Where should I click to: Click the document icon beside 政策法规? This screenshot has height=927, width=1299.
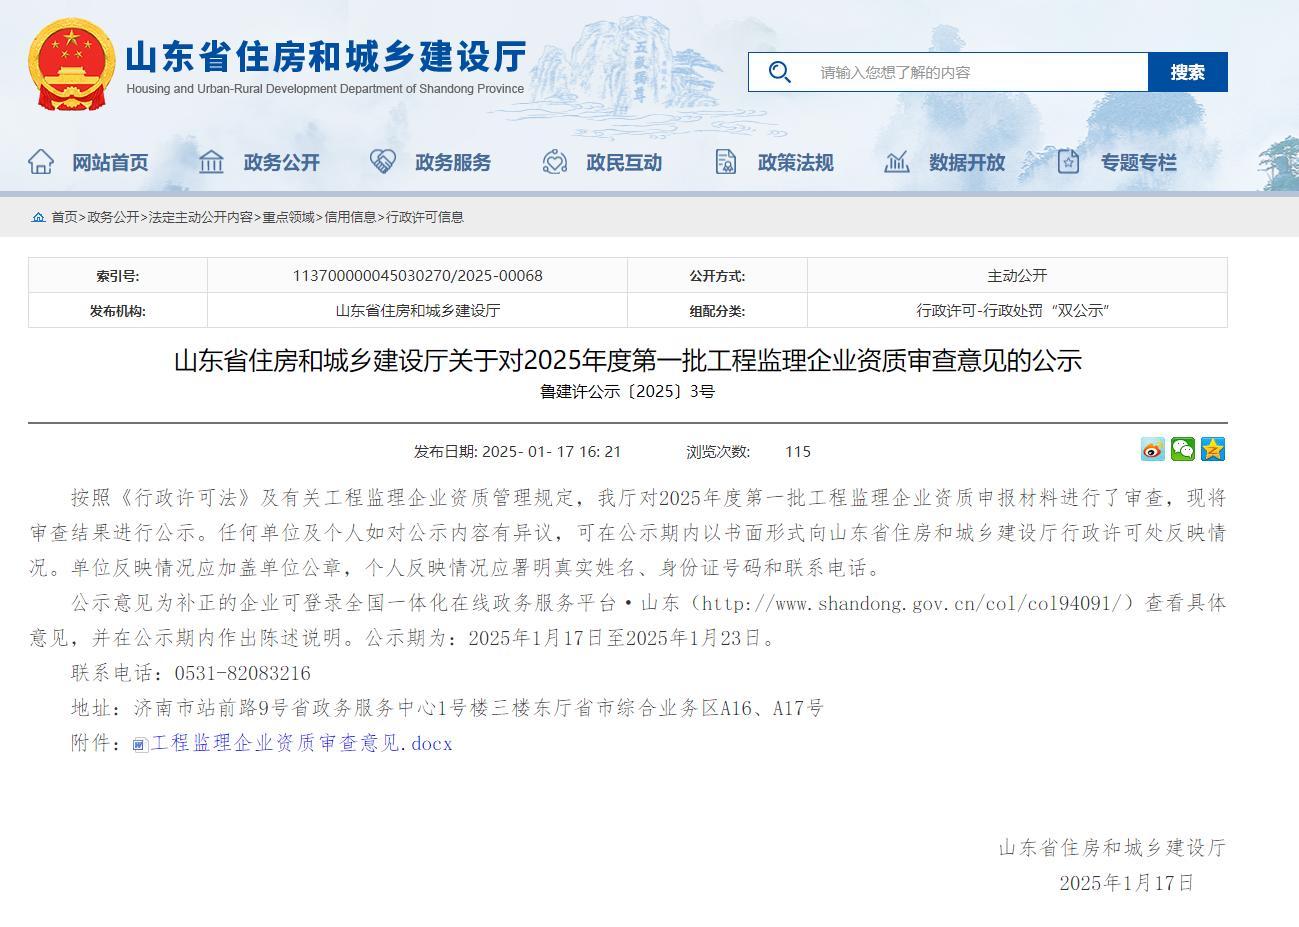click(726, 162)
